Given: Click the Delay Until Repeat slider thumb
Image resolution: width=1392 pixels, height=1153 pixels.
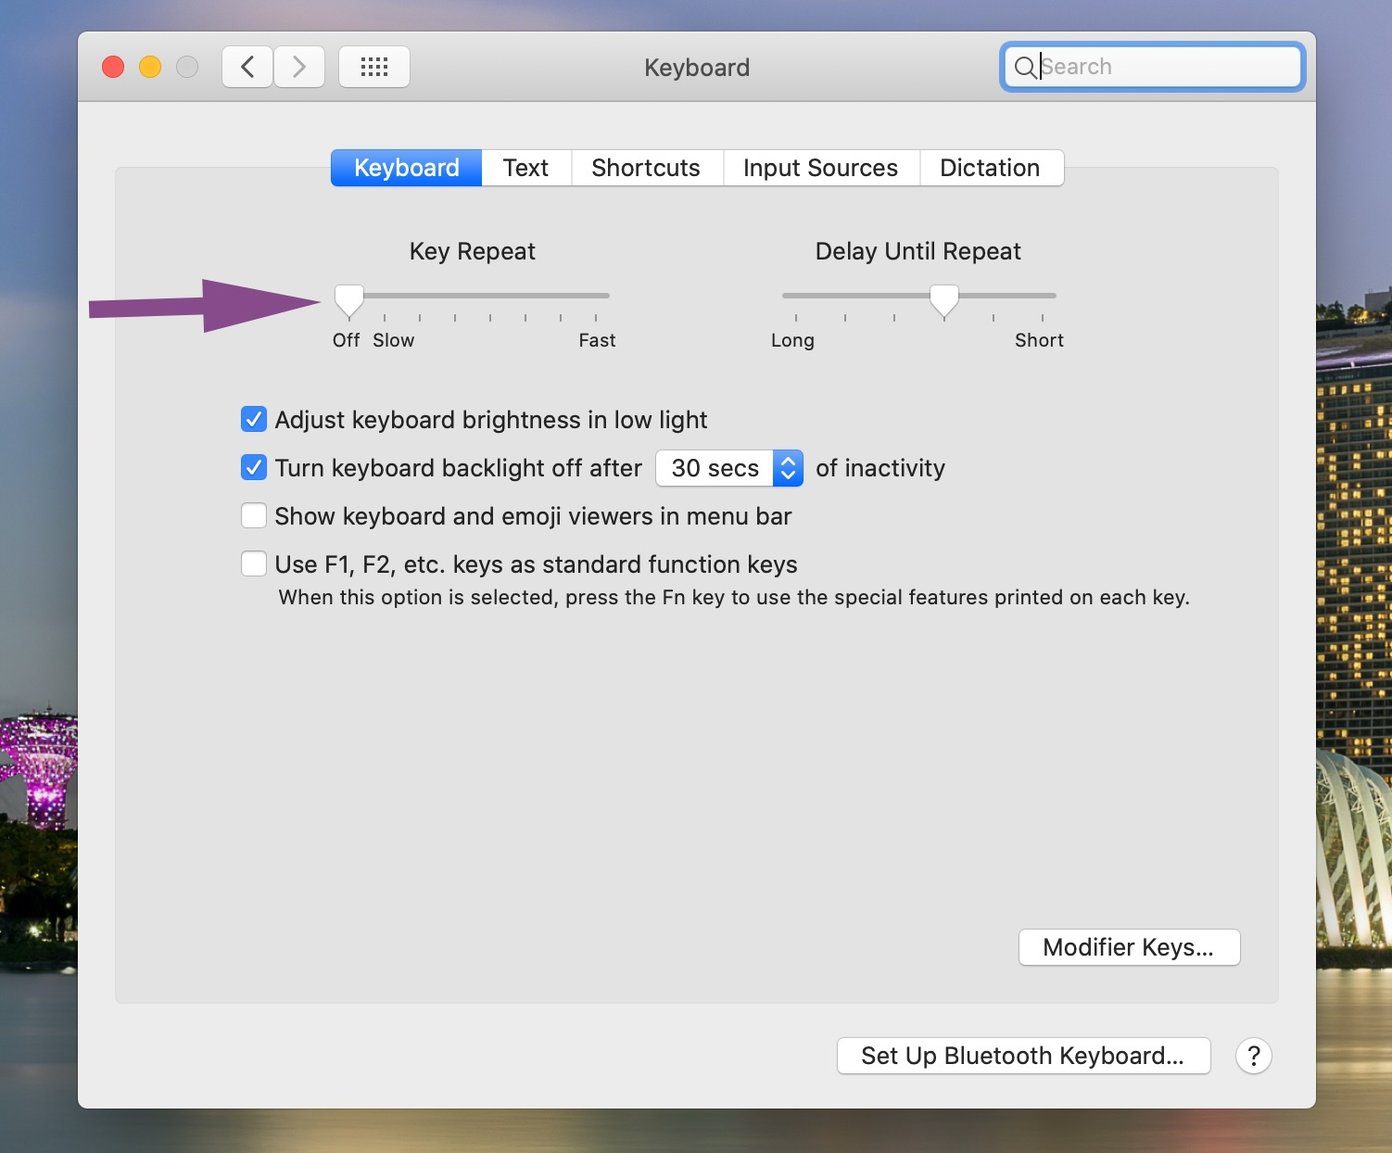Looking at the screenshot, I should coord(944,300).
